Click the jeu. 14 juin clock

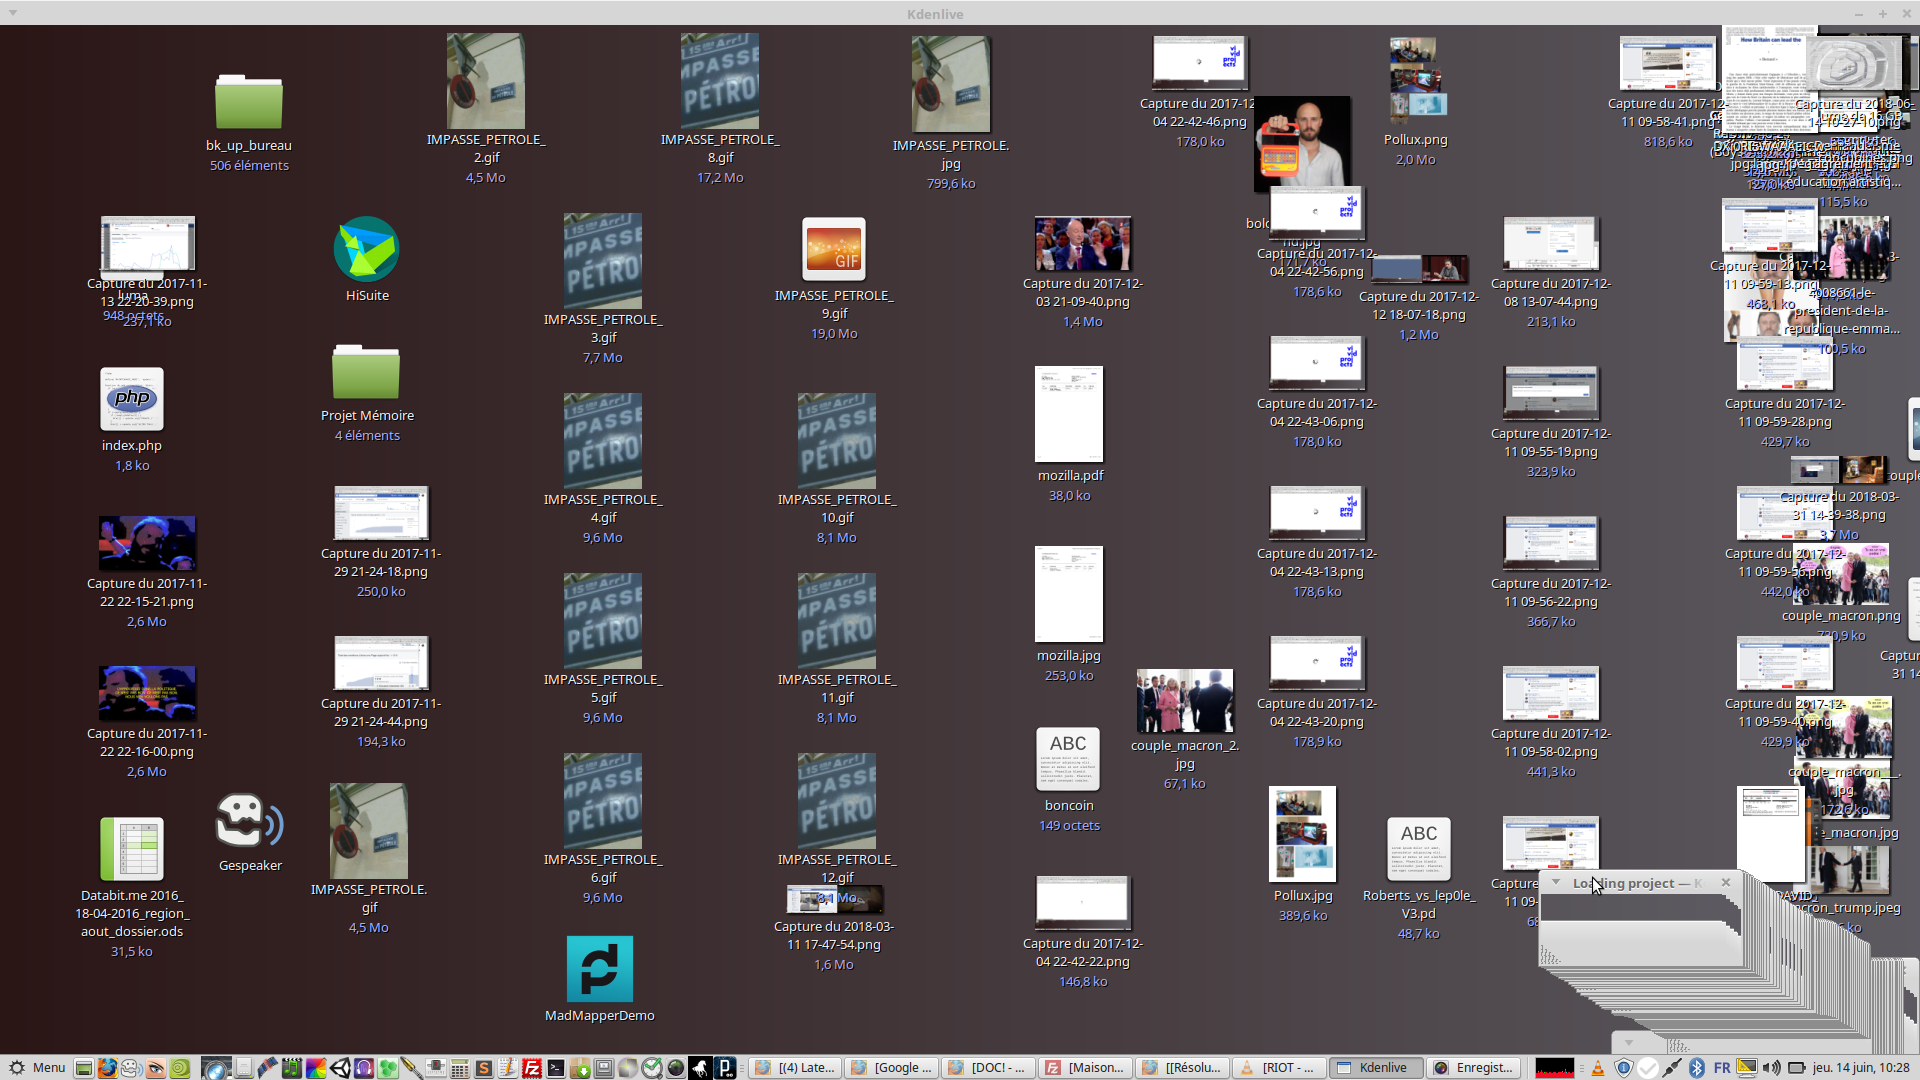tap(1861, 1068)
